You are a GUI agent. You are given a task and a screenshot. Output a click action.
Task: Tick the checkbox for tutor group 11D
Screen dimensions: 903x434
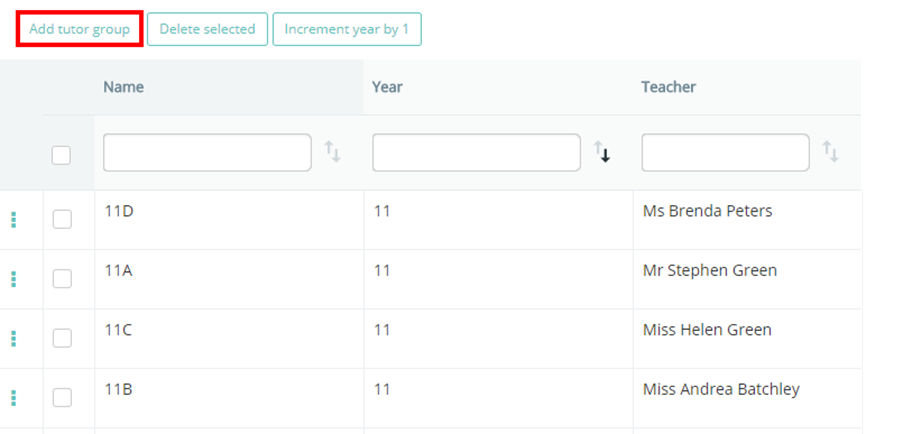(x=62, y=220)
